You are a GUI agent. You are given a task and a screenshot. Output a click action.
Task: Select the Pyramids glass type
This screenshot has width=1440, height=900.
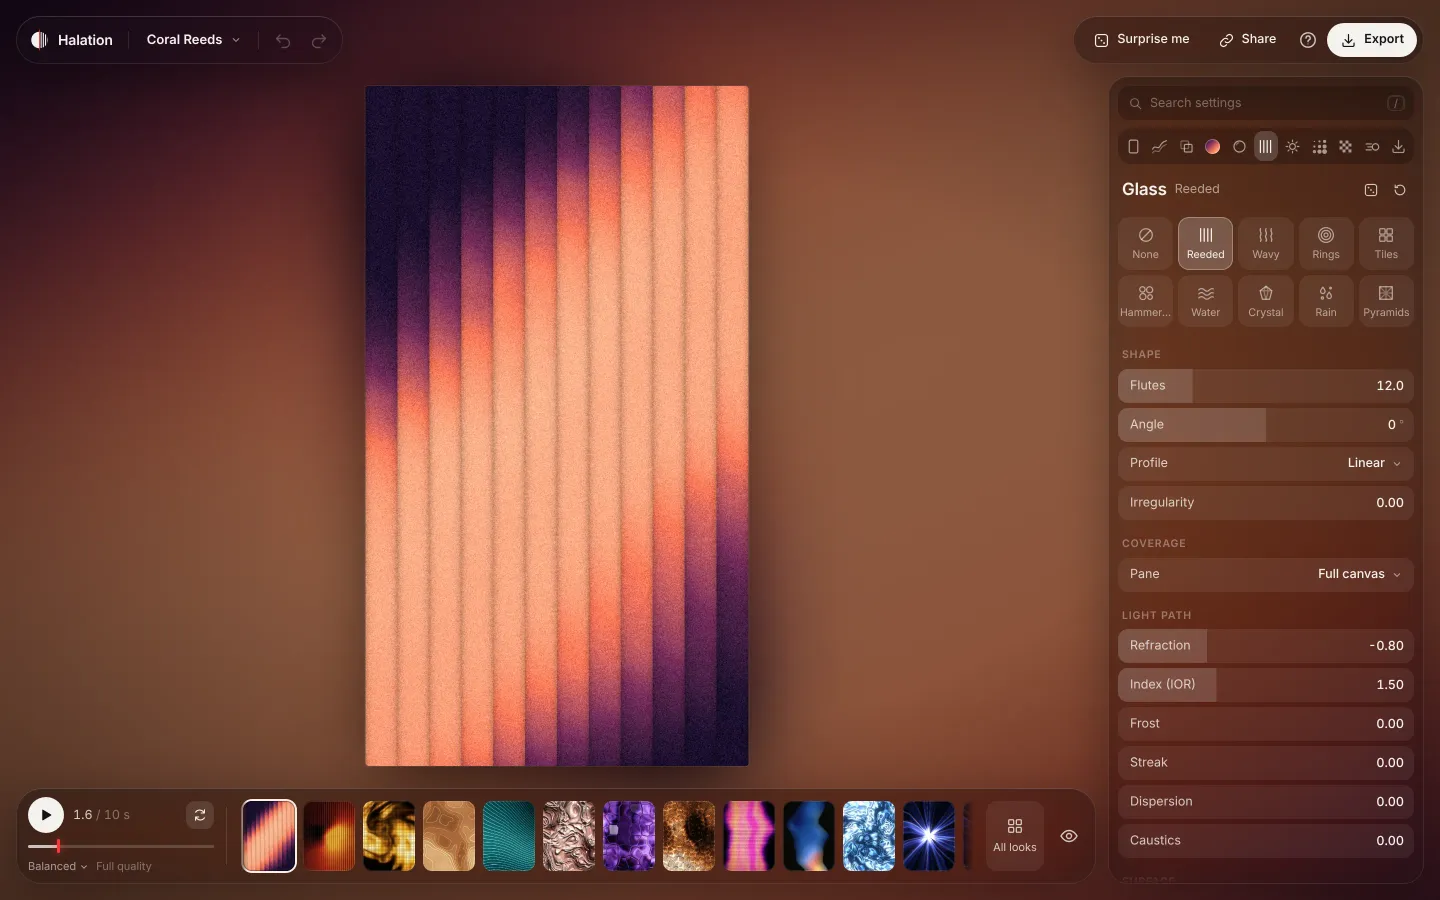tap(1386, 301)
